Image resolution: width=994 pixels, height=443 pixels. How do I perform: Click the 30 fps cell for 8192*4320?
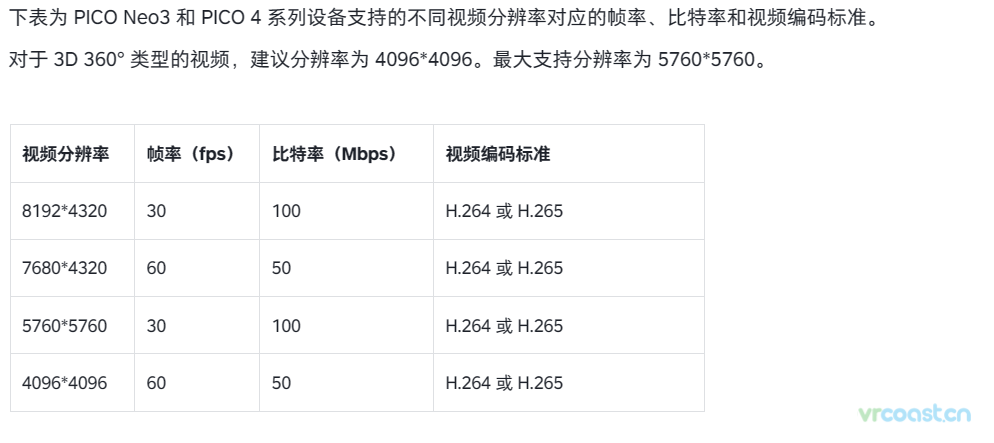tap(197, 211)
